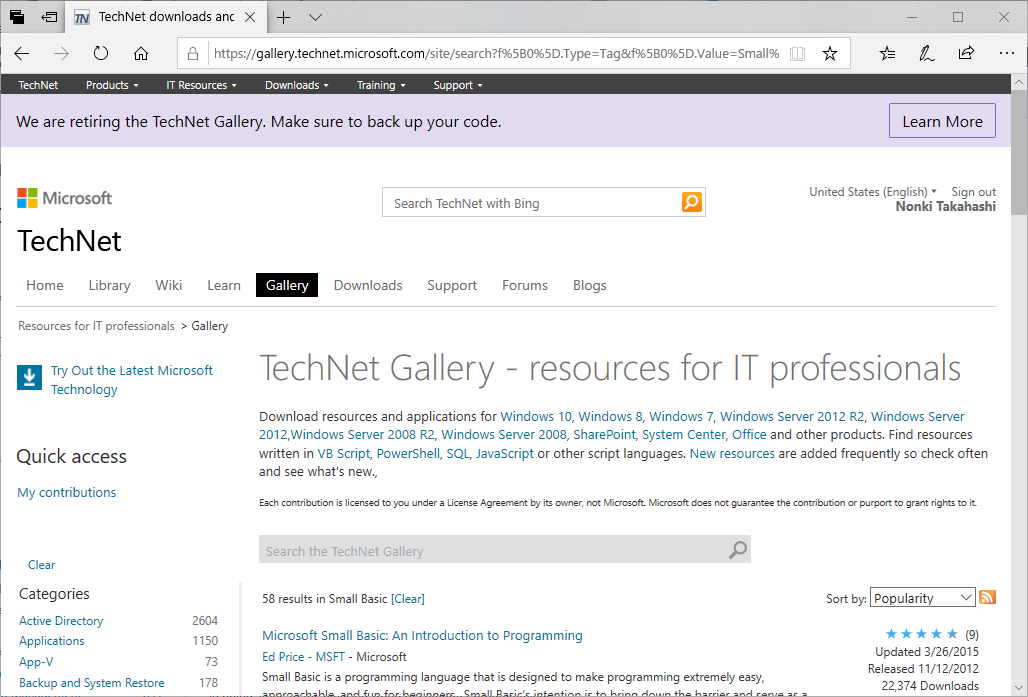Click the RSS feed icon beside Sort by
Screen dimensions: 1028x697
pos(987,596)
